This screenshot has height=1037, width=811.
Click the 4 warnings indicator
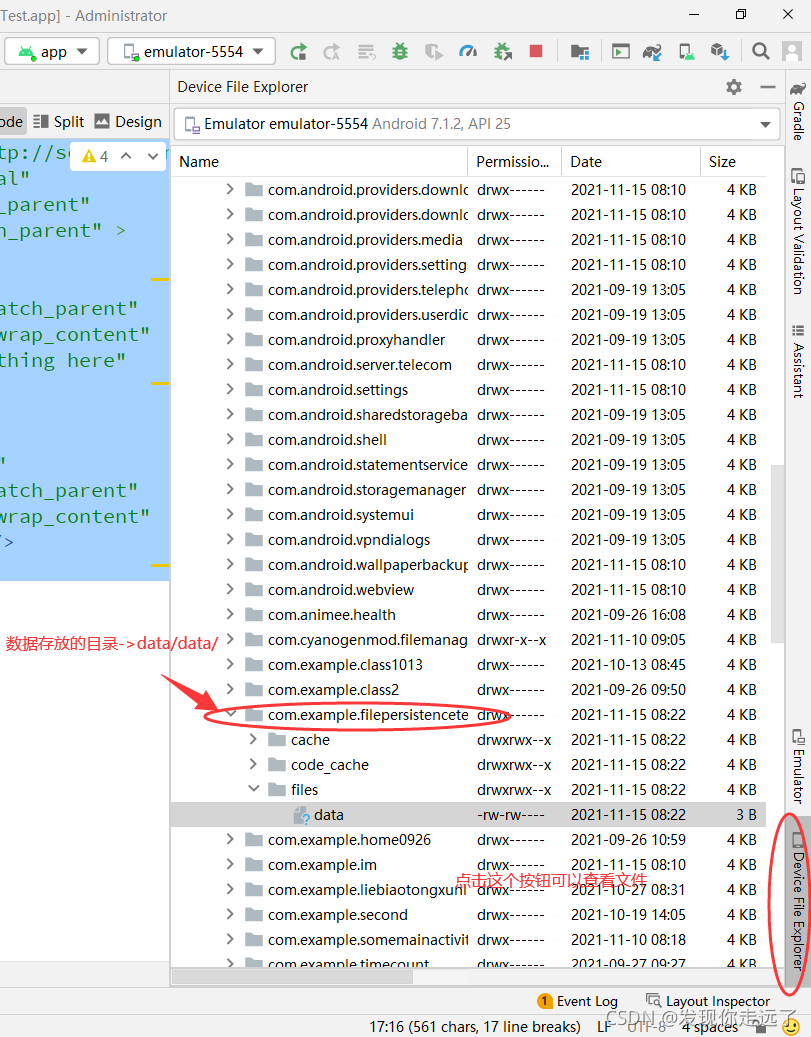pos(95,156)
